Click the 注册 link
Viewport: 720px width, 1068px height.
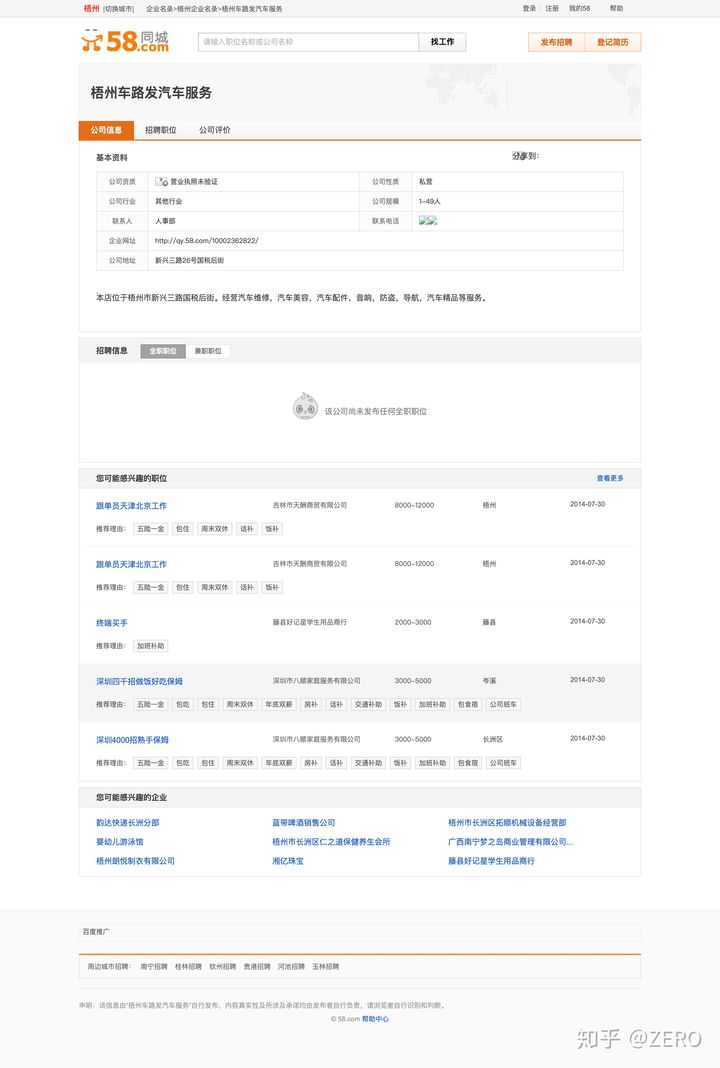(552, 9)
